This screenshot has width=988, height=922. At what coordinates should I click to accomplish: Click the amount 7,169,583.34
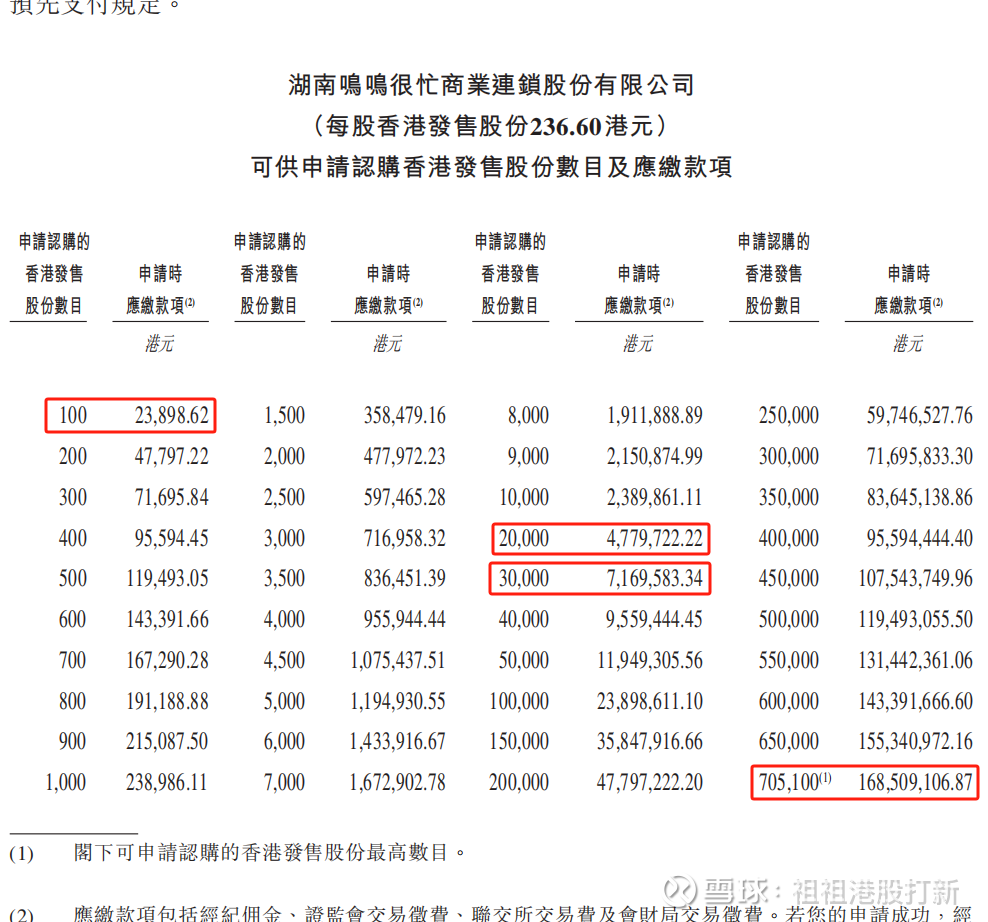click(655, 579)
